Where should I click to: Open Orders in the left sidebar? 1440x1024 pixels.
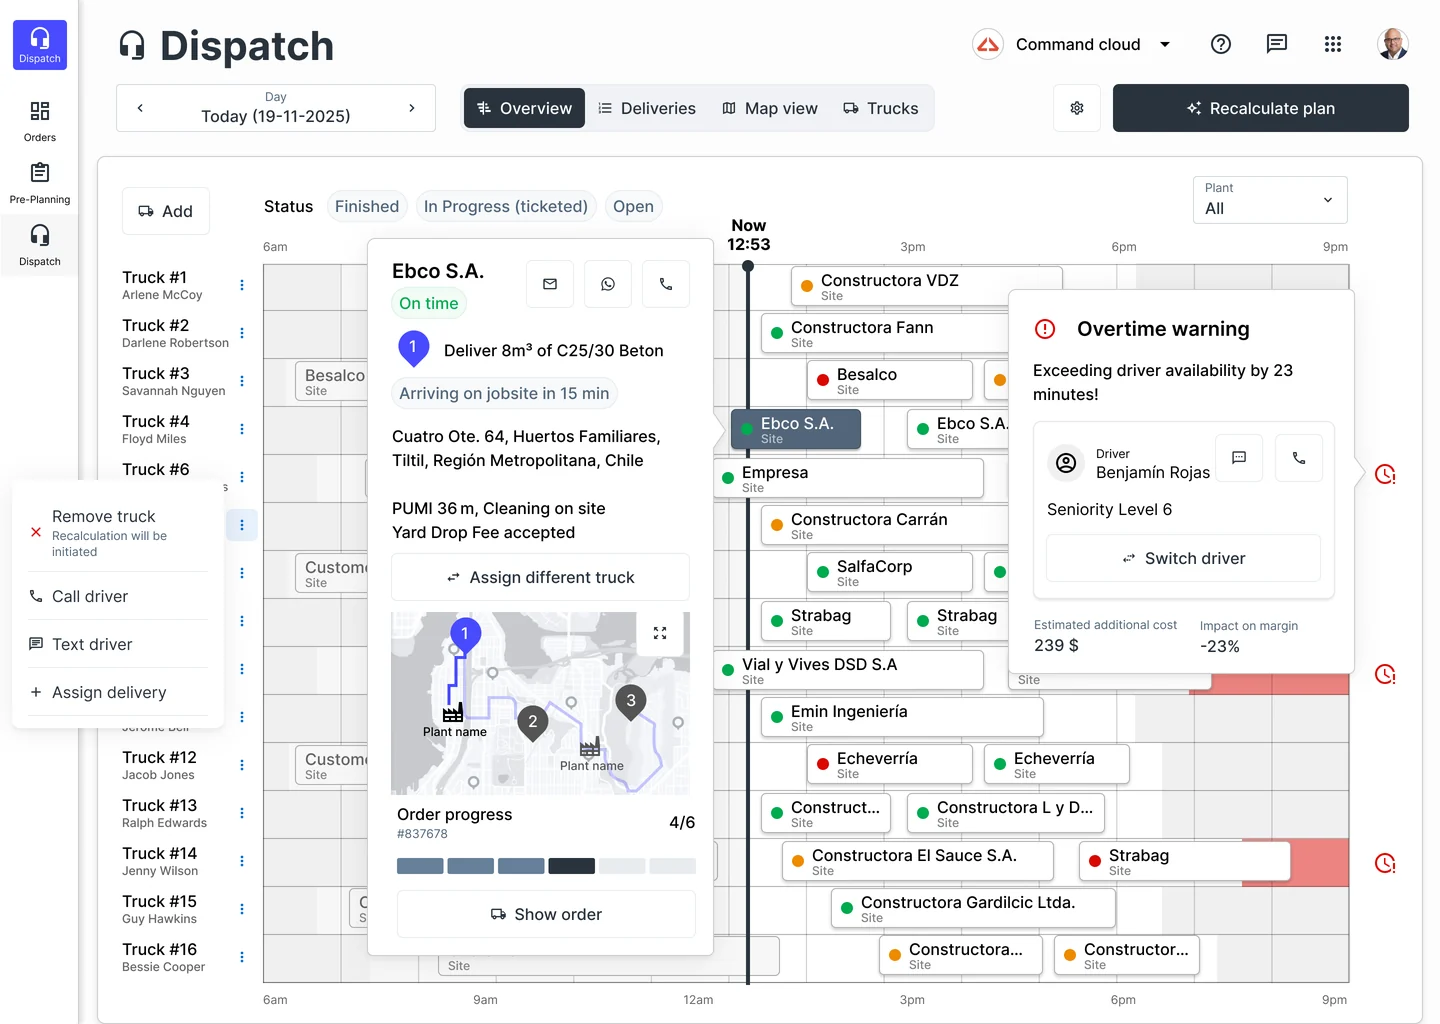point(40,121)
